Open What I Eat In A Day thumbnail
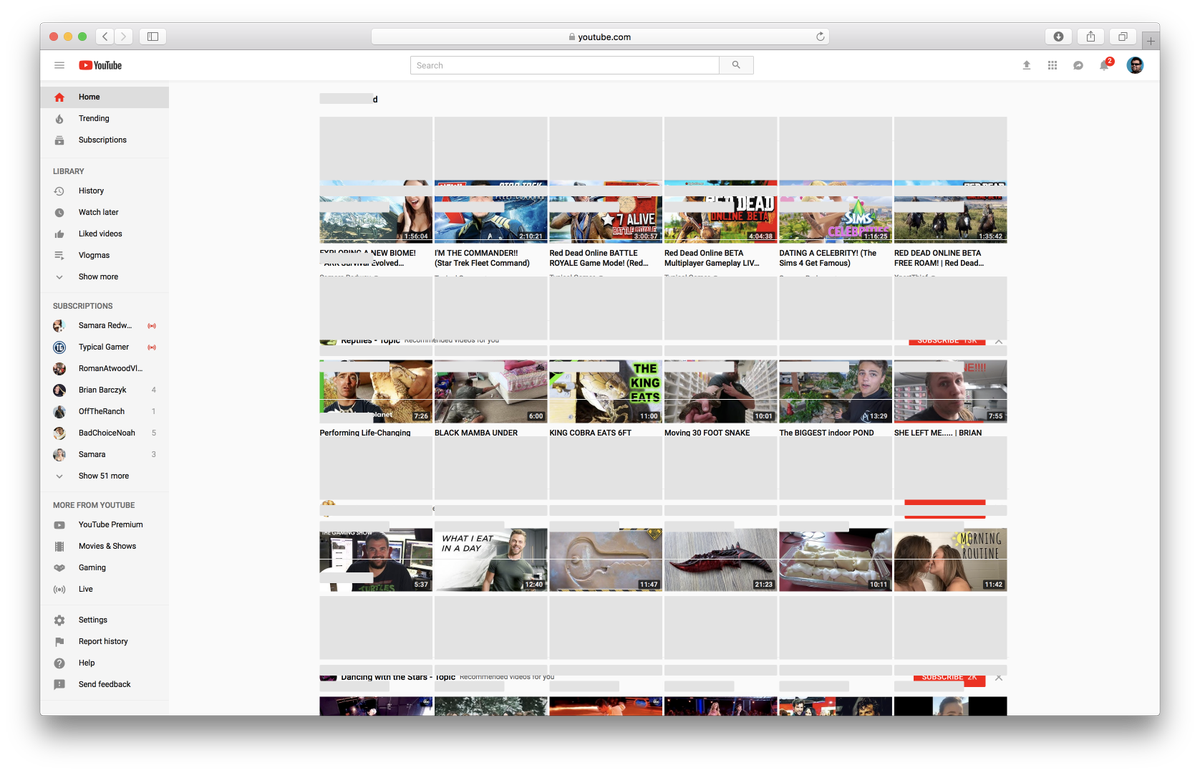The image size is (1200, 773). point(491,560)
